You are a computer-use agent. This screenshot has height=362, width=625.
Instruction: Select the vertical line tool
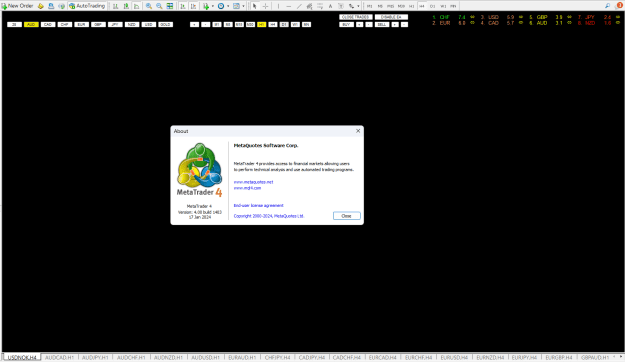click(x=278, y=6)
